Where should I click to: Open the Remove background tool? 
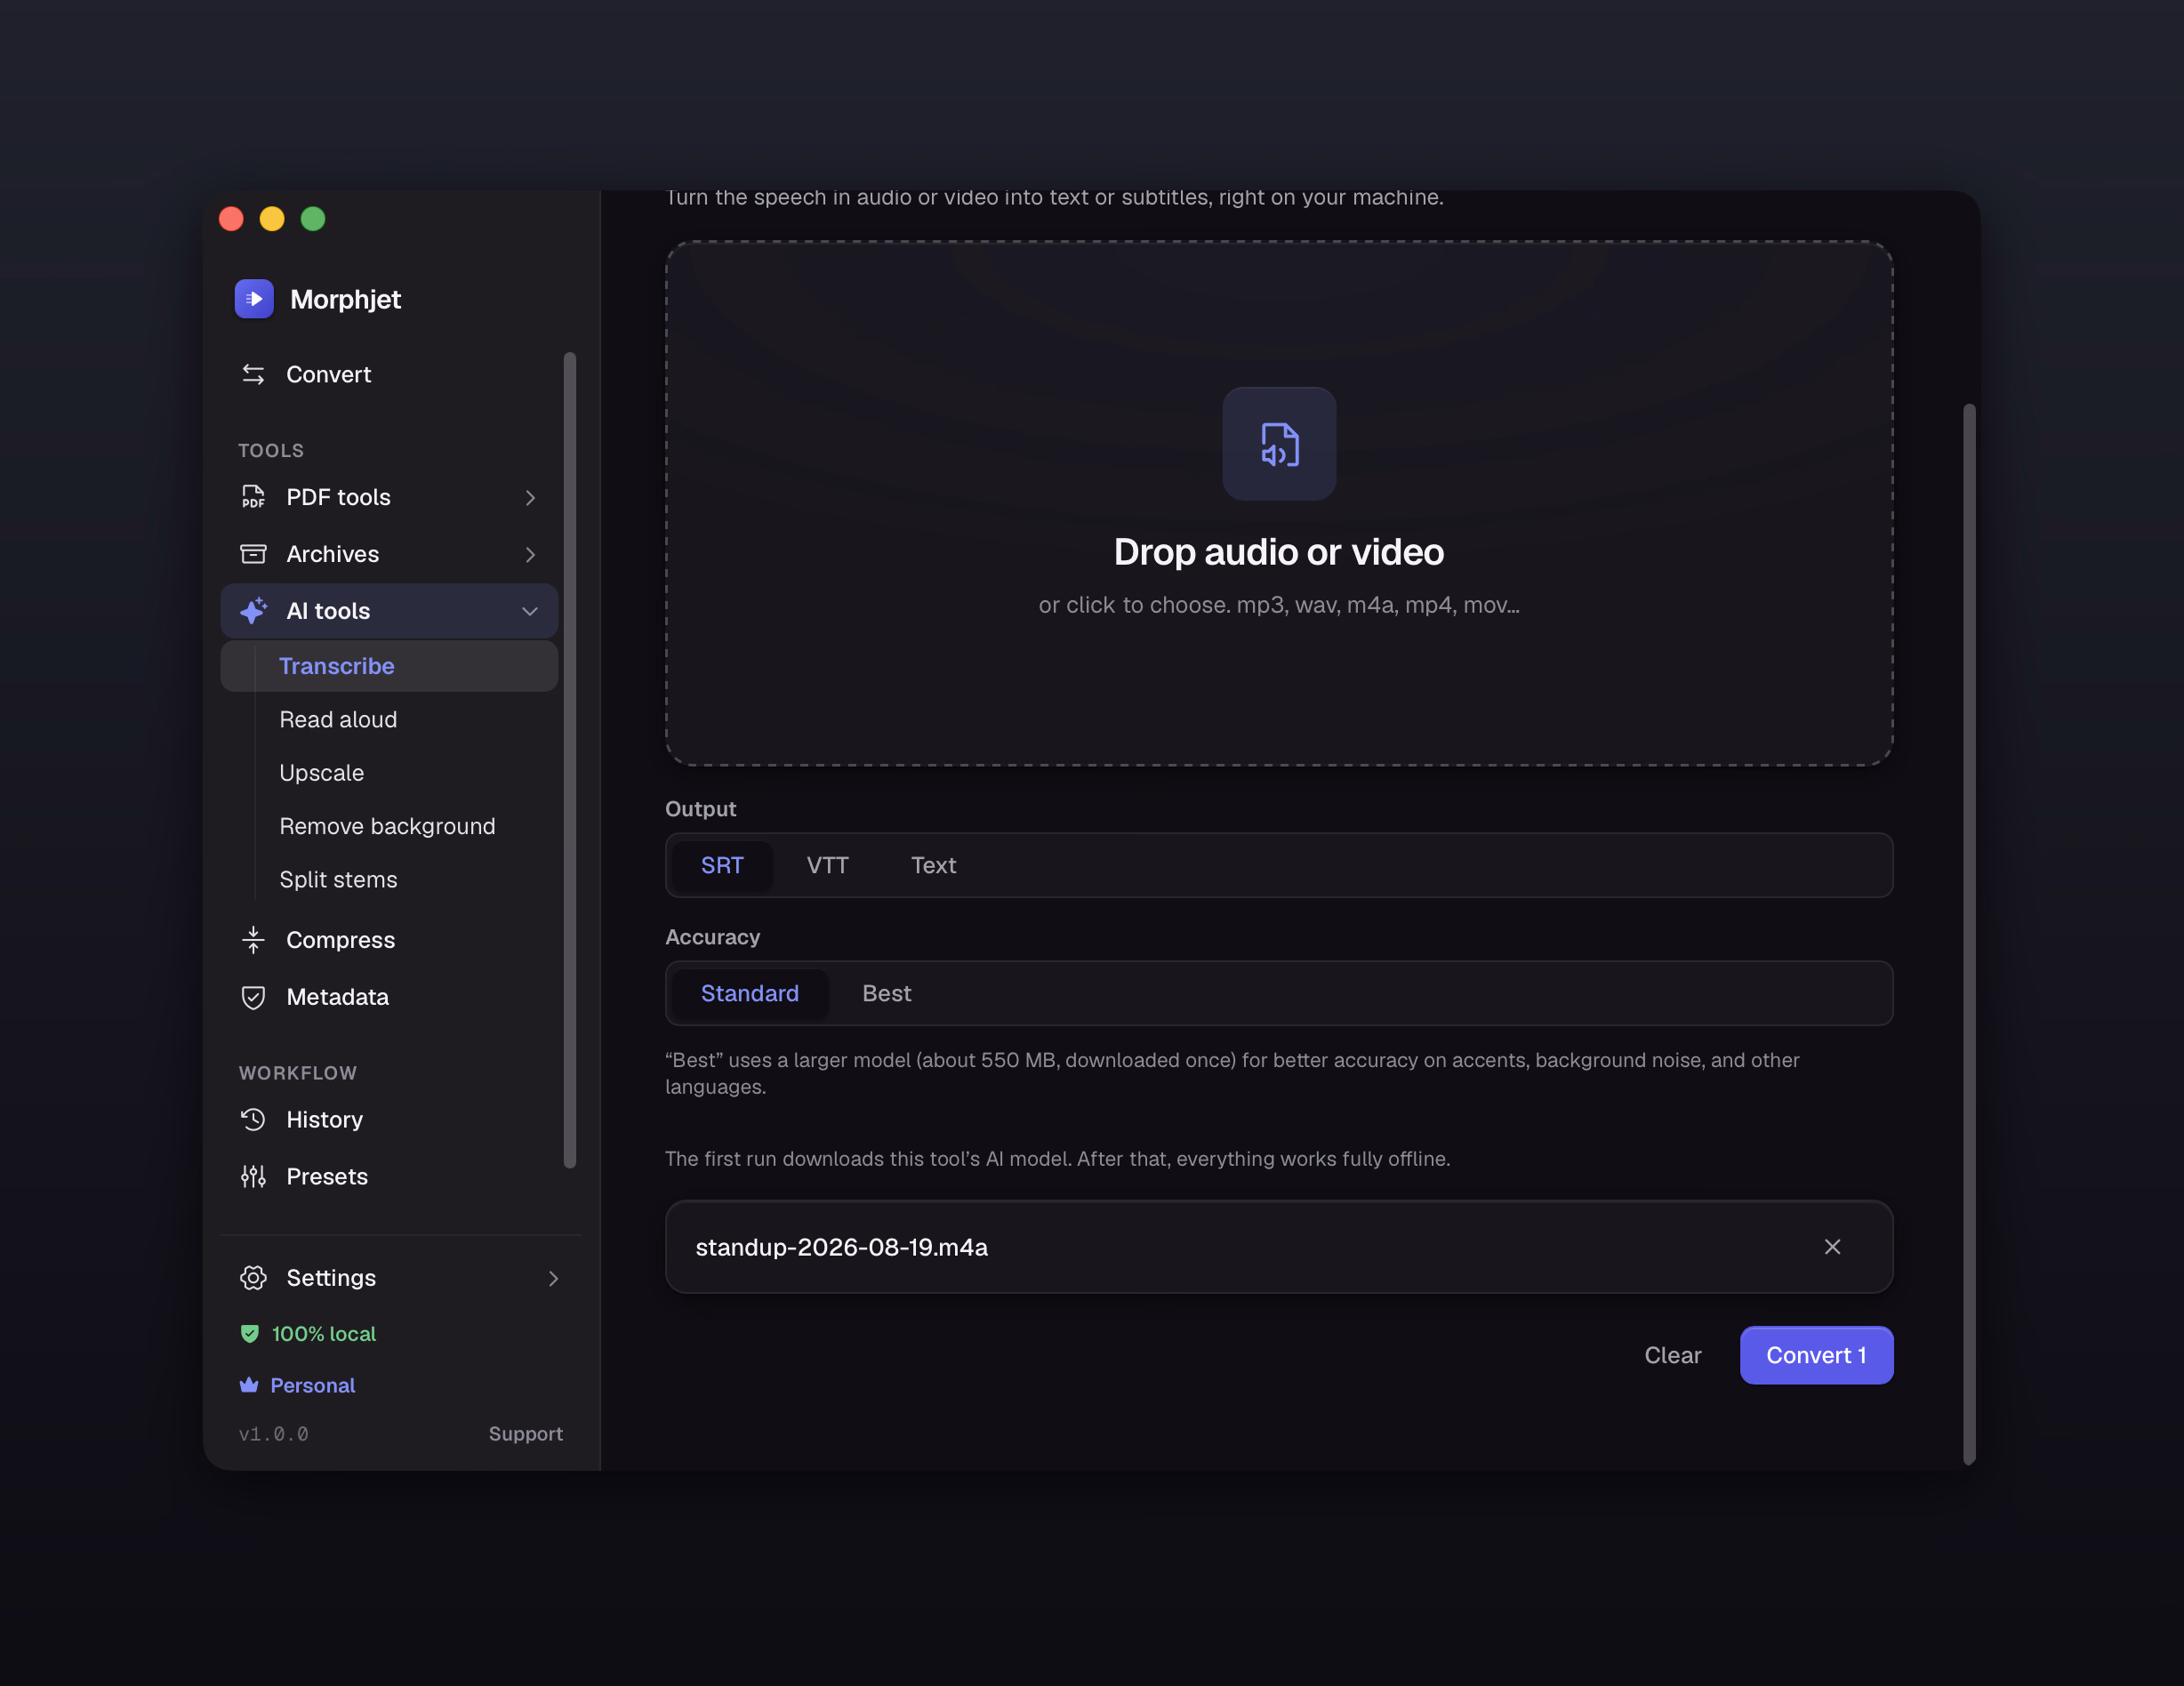tap(387, 826)
